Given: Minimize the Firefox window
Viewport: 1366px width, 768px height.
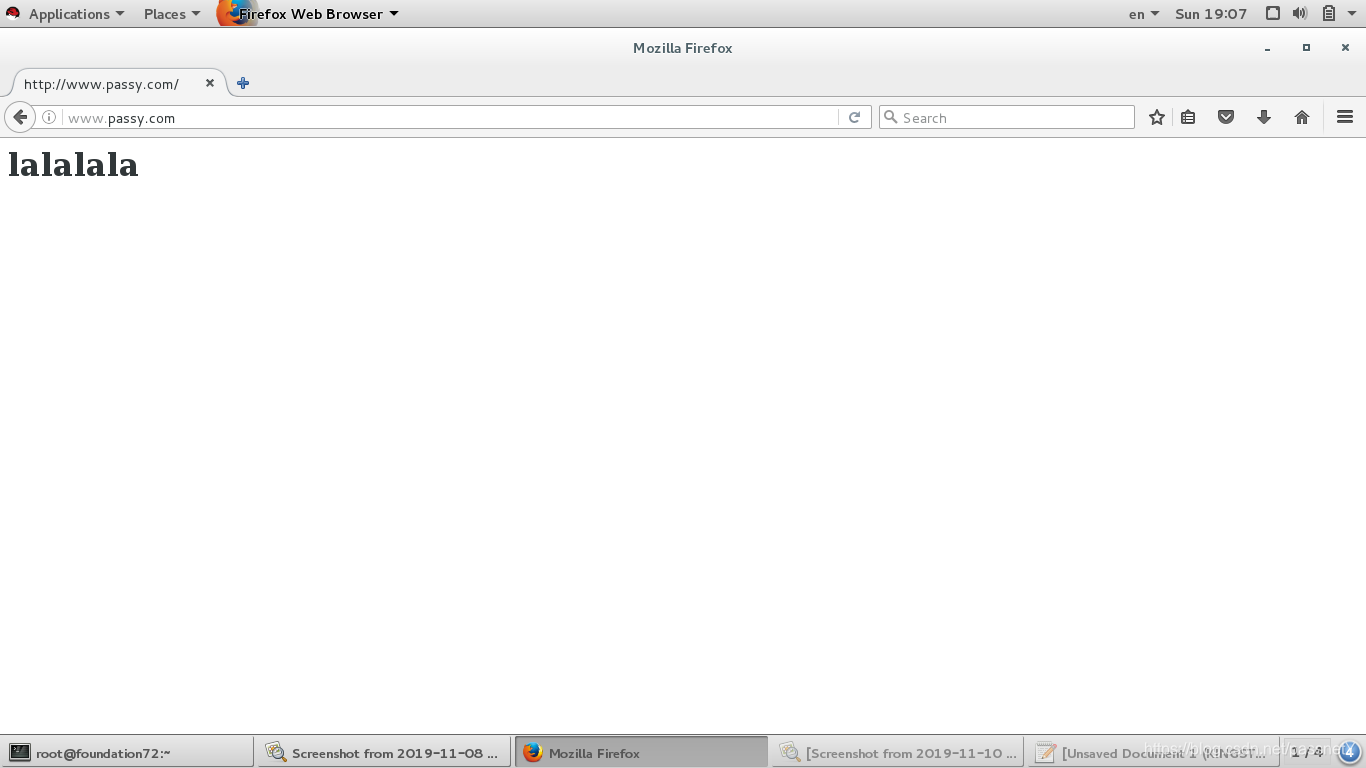Looking at the screenshot, I should (x=1267, y=48).
